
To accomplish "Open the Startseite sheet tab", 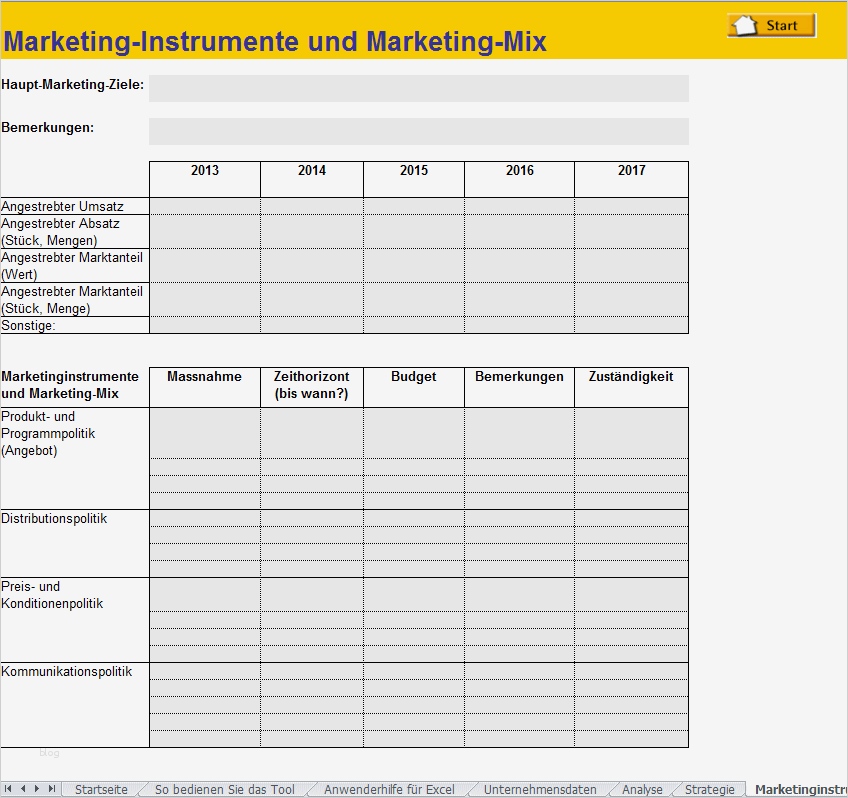I will 101,789.
